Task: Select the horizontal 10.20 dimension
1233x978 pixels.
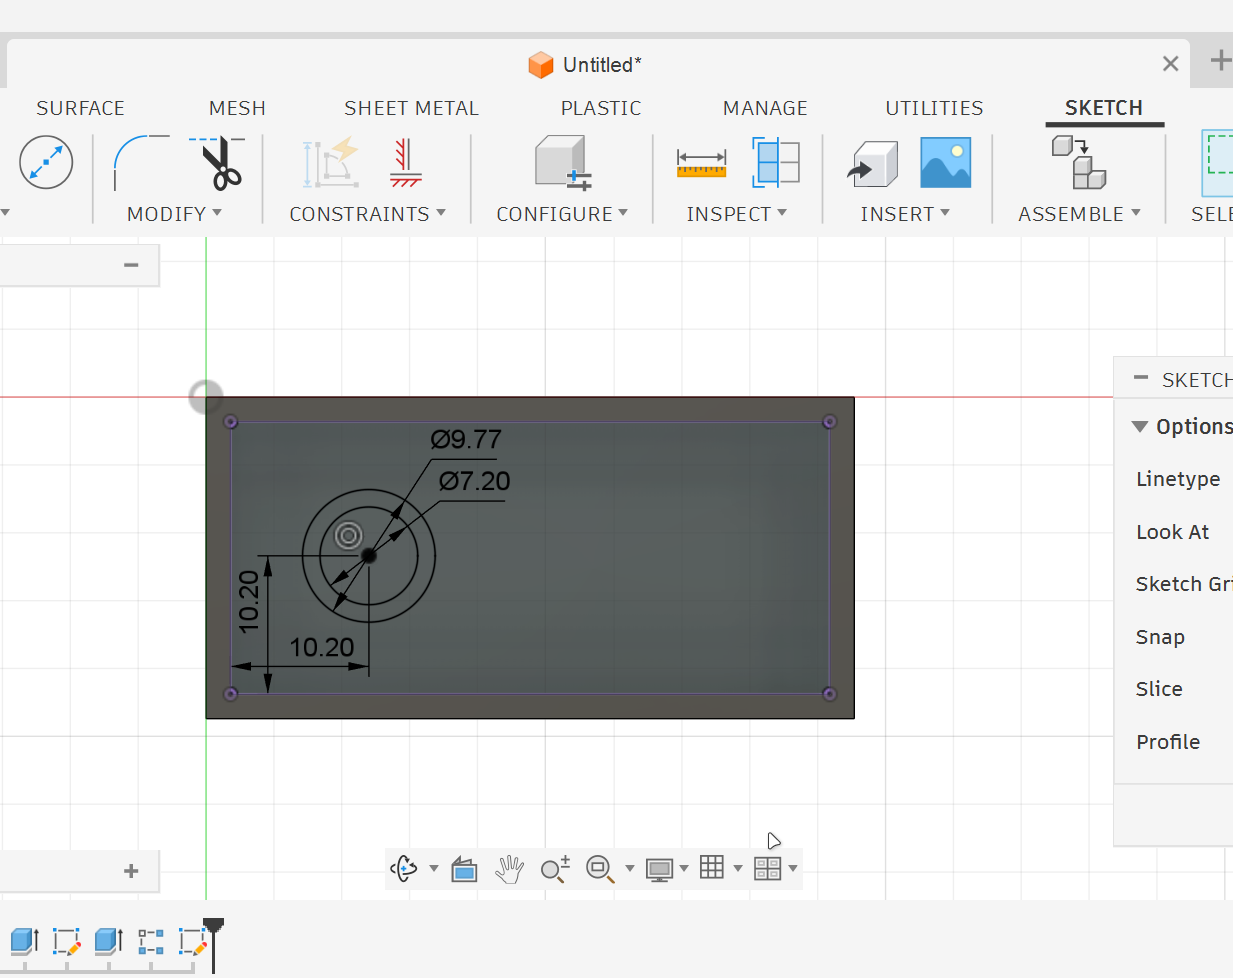Action: [x=322, y=647]
